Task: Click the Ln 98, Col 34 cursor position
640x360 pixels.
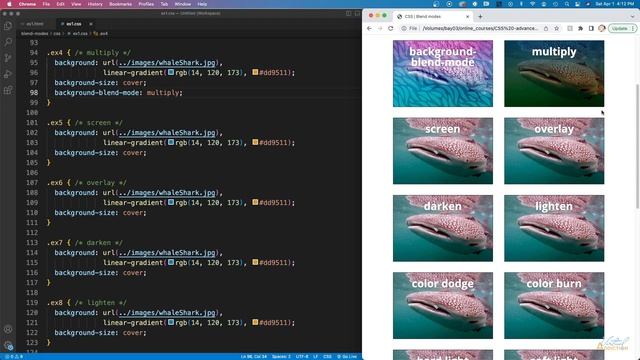Action: (x=253, y=357)
